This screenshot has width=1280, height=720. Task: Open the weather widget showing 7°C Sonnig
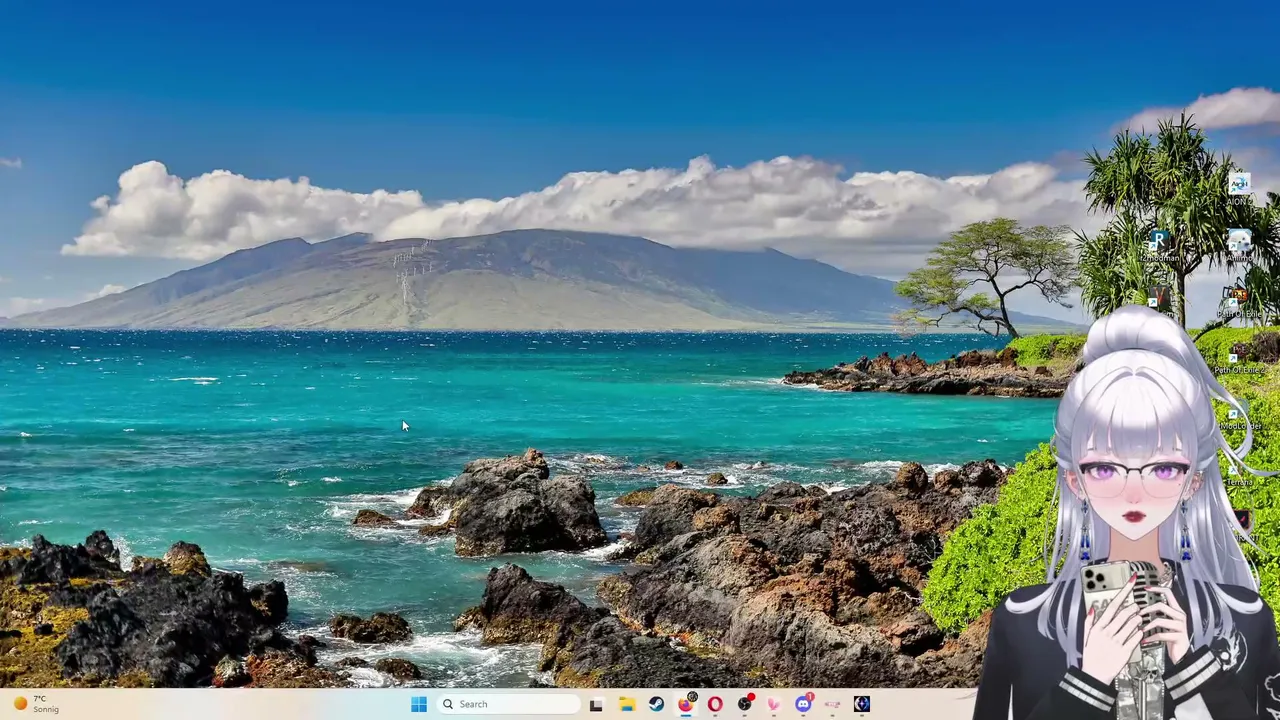36,704
